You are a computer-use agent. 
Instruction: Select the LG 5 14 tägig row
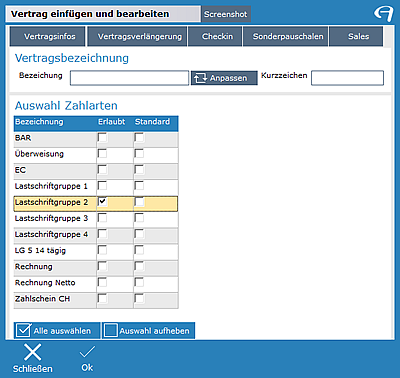(96, 251)
